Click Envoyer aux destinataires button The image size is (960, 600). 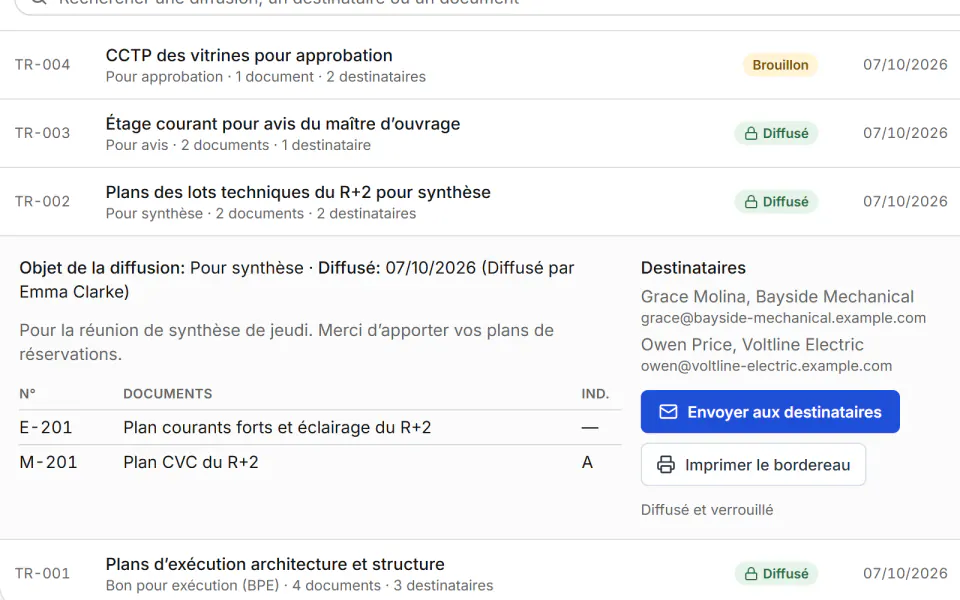click(770, 411)
